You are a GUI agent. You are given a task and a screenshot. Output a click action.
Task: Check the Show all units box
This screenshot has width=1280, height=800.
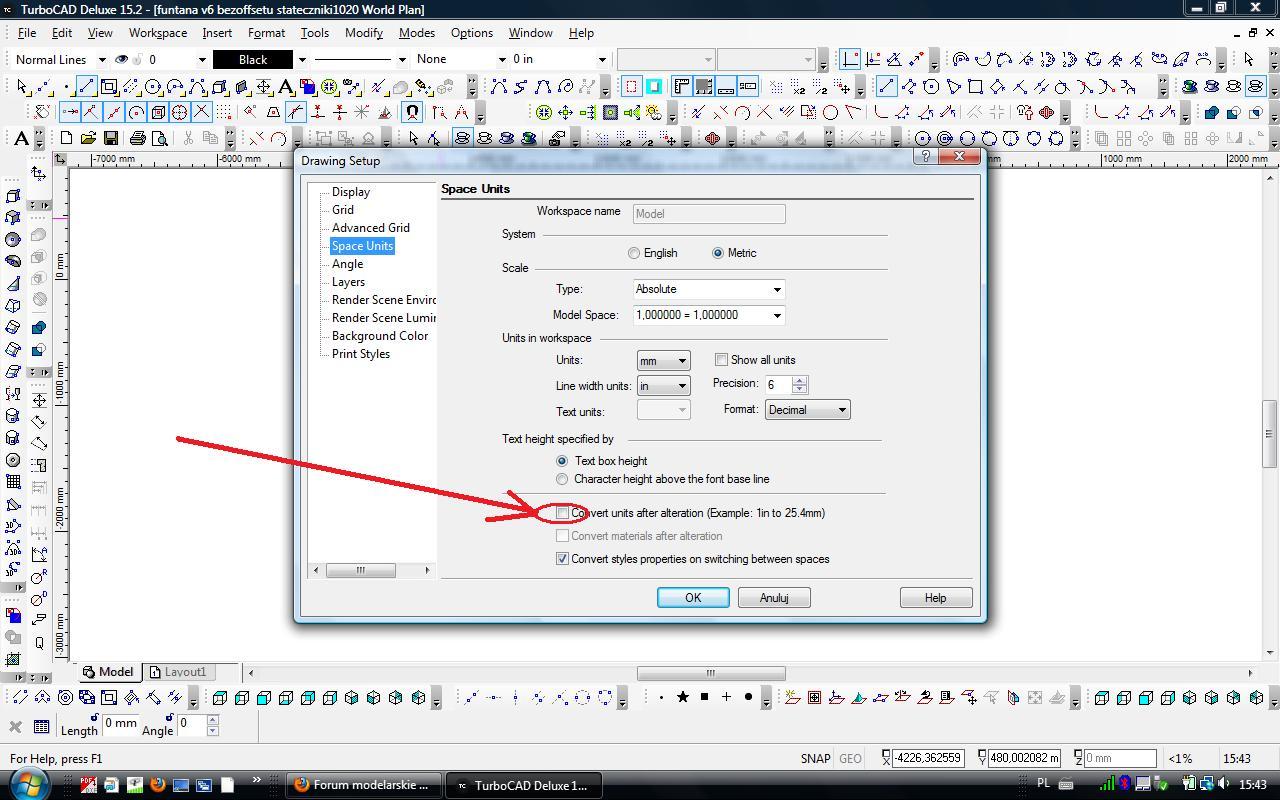click(x=721, y=360)
